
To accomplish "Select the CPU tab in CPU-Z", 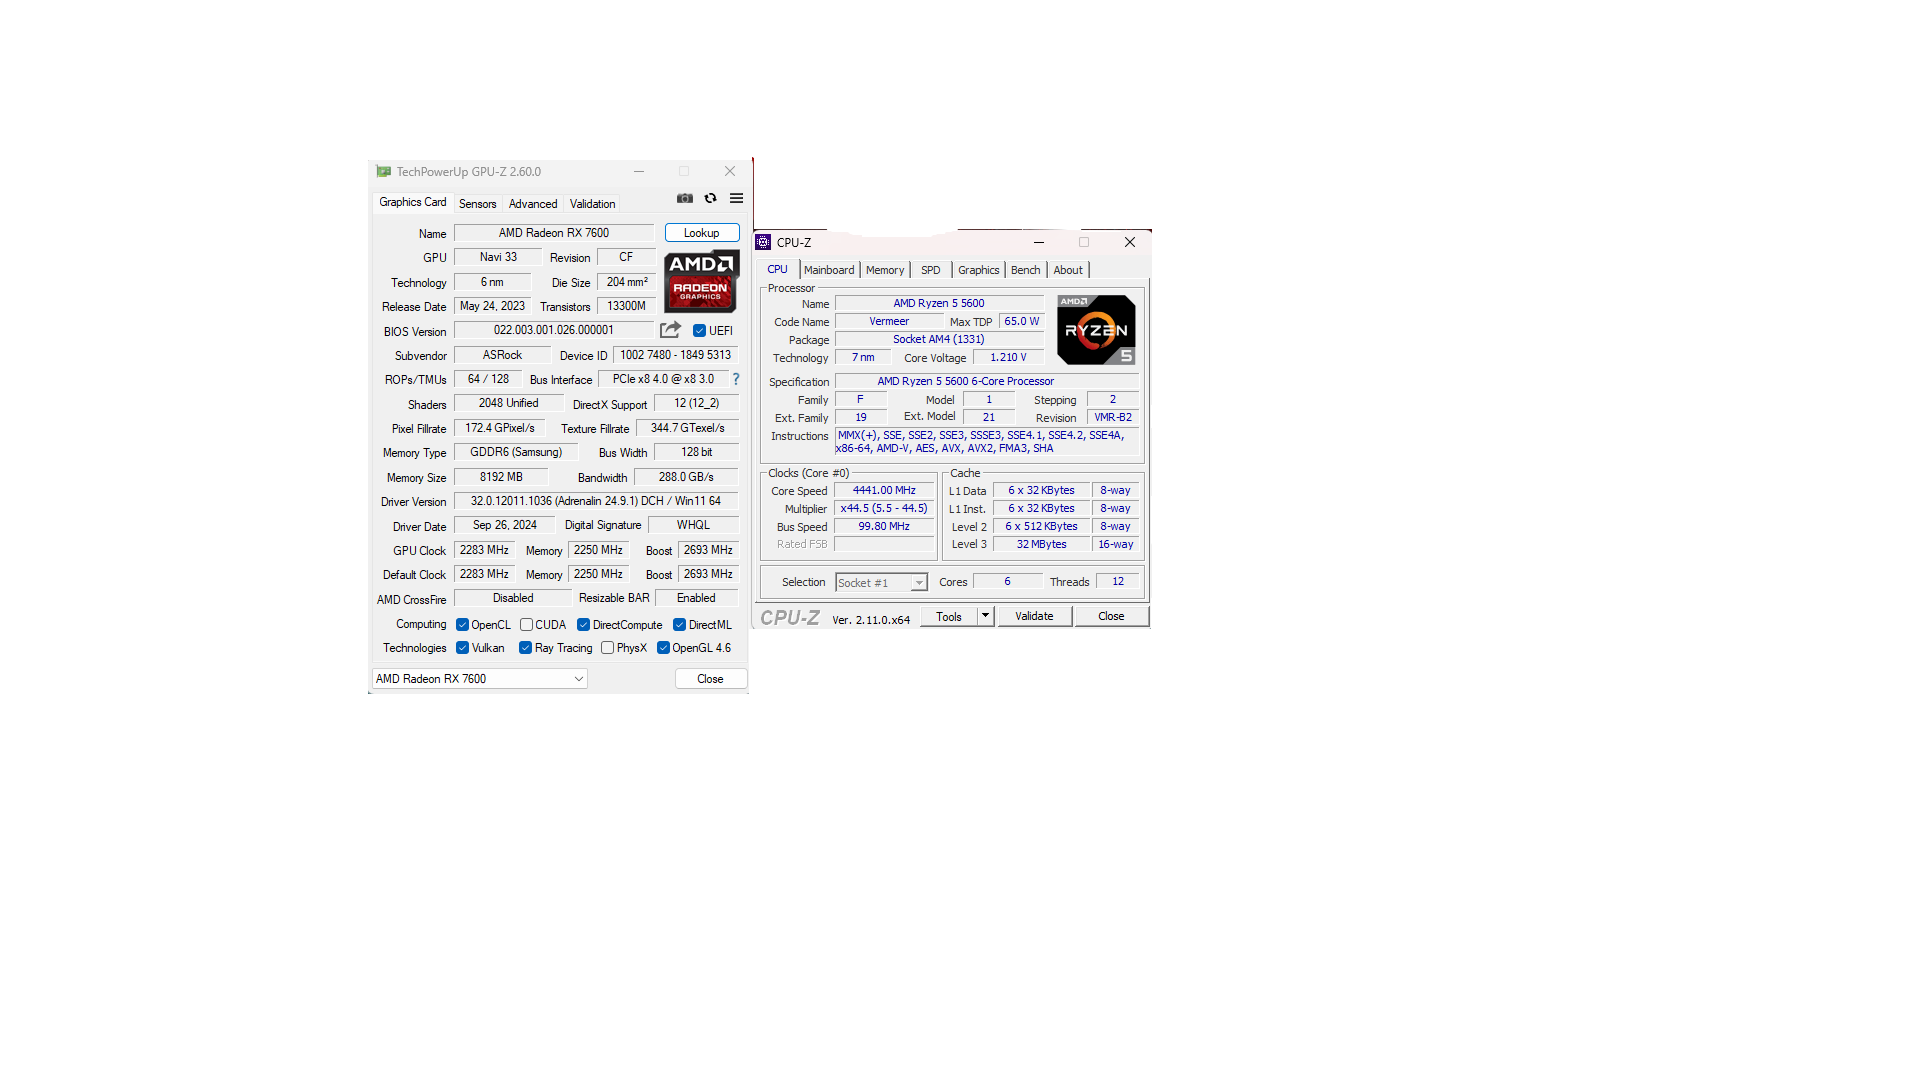I will coord(778,269).
